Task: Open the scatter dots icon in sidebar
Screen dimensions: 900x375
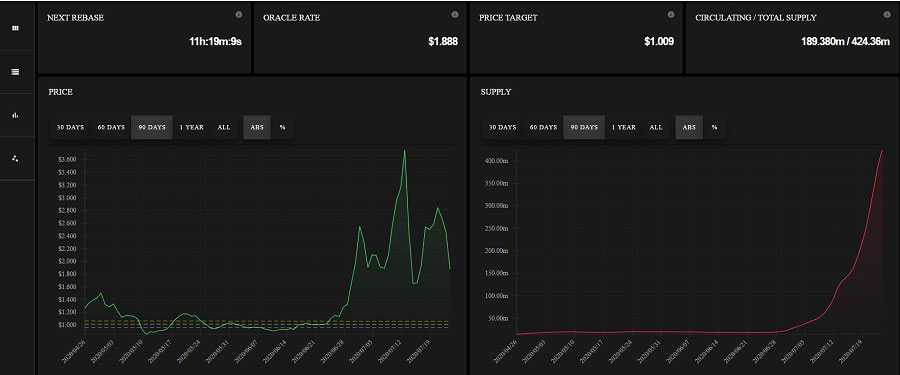Action: click(x=15, y=158)
